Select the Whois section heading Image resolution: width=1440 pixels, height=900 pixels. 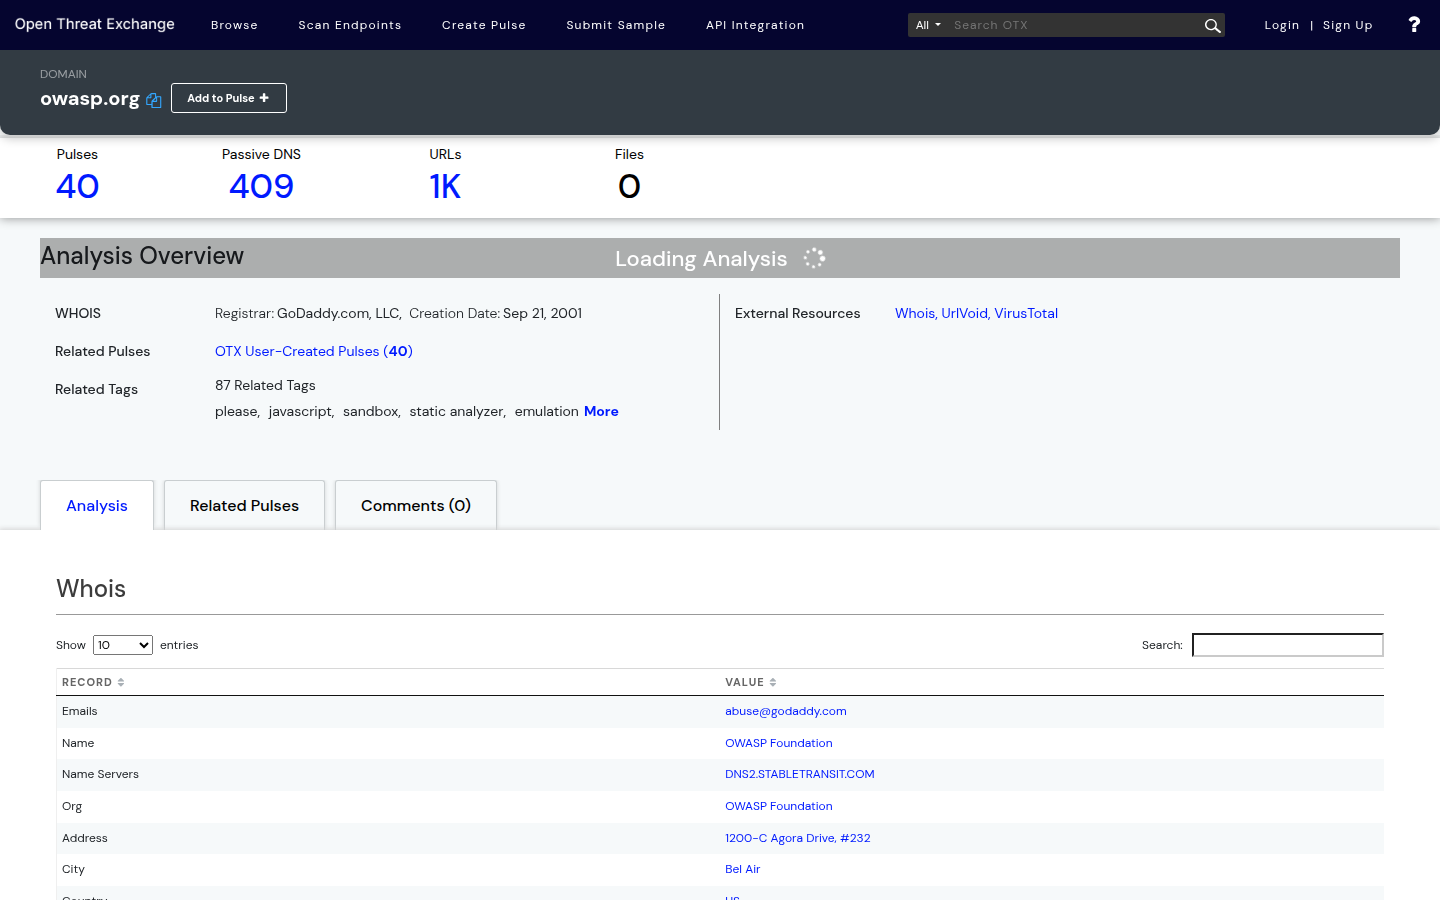(91, 588)
